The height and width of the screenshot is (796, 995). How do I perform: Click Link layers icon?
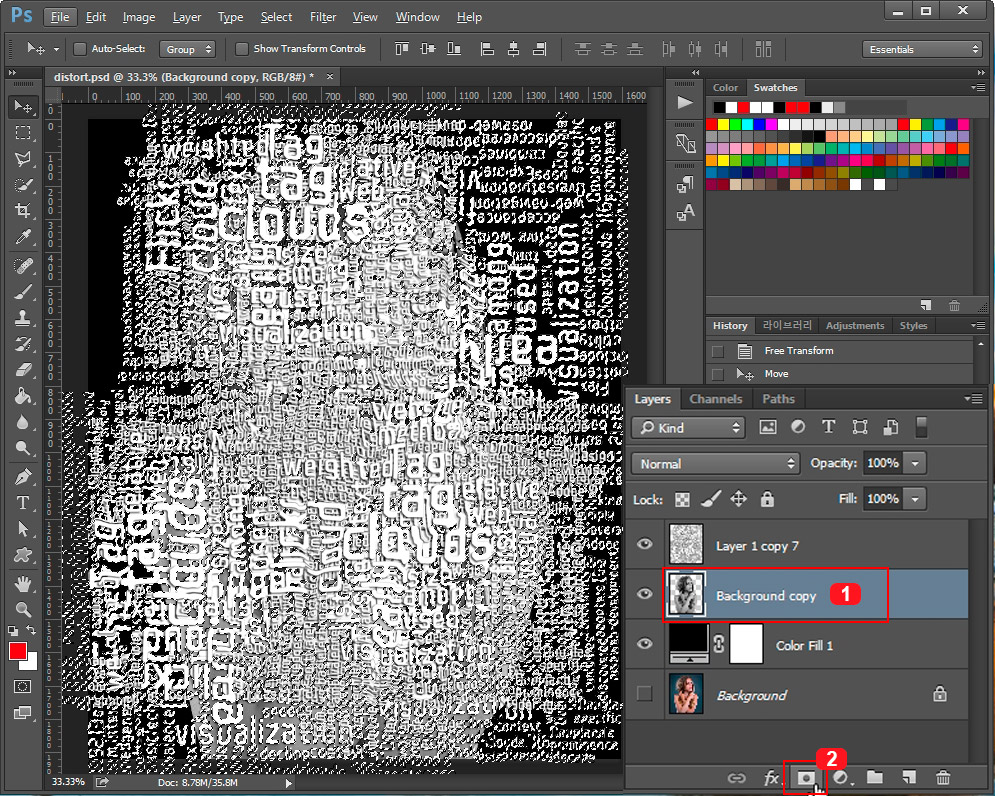[736, 778]
